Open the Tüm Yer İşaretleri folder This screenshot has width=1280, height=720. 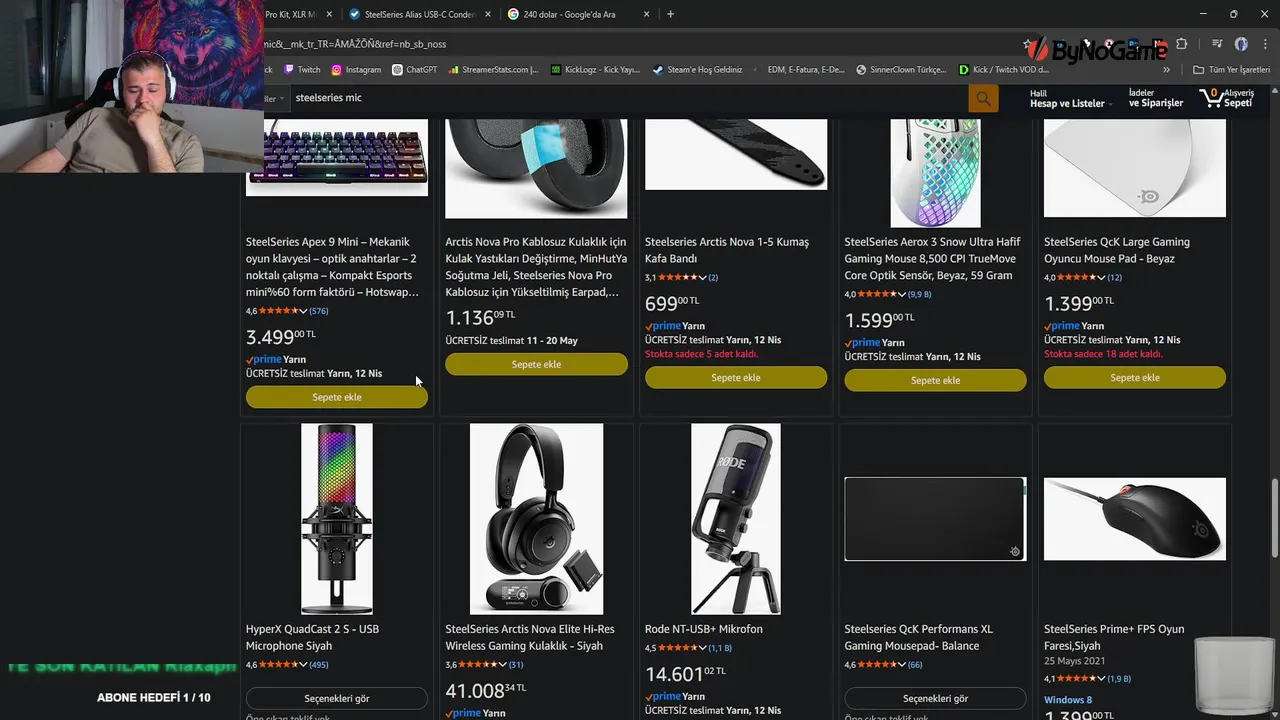point(1231,70)
